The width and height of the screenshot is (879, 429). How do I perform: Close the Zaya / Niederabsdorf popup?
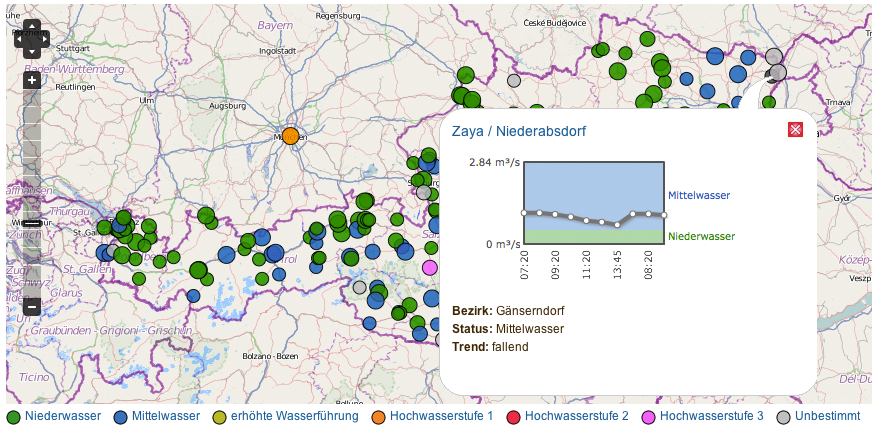pos(795,130)
